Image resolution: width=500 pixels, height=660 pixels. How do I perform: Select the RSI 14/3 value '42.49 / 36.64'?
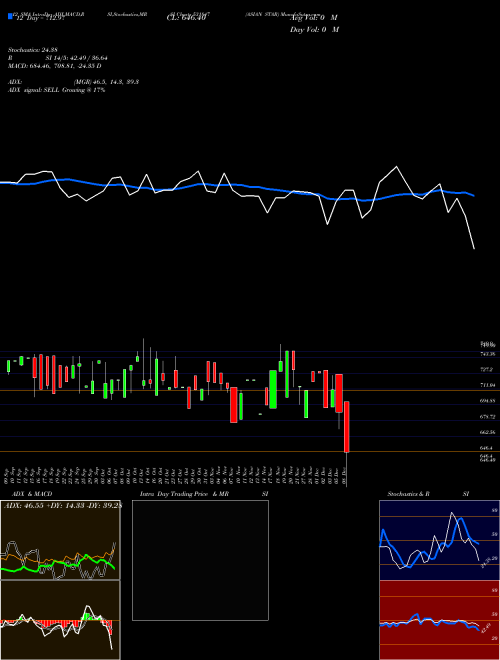tap(87, 58)
